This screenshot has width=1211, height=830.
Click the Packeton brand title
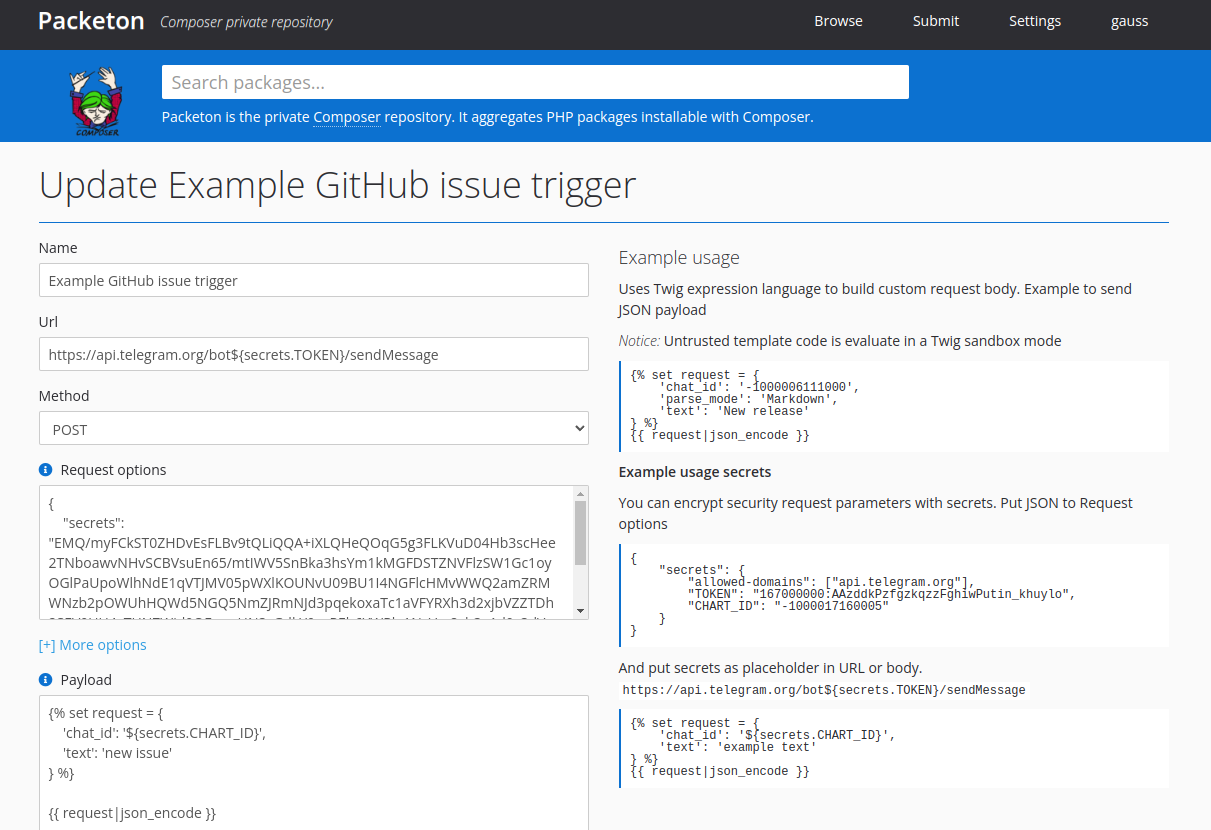pyautogui.click(x=91, y=21)
